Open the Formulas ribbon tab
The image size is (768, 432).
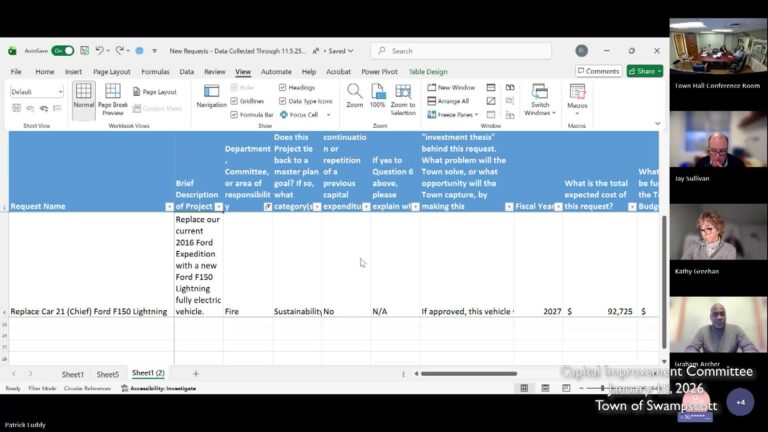coord(155,72)
